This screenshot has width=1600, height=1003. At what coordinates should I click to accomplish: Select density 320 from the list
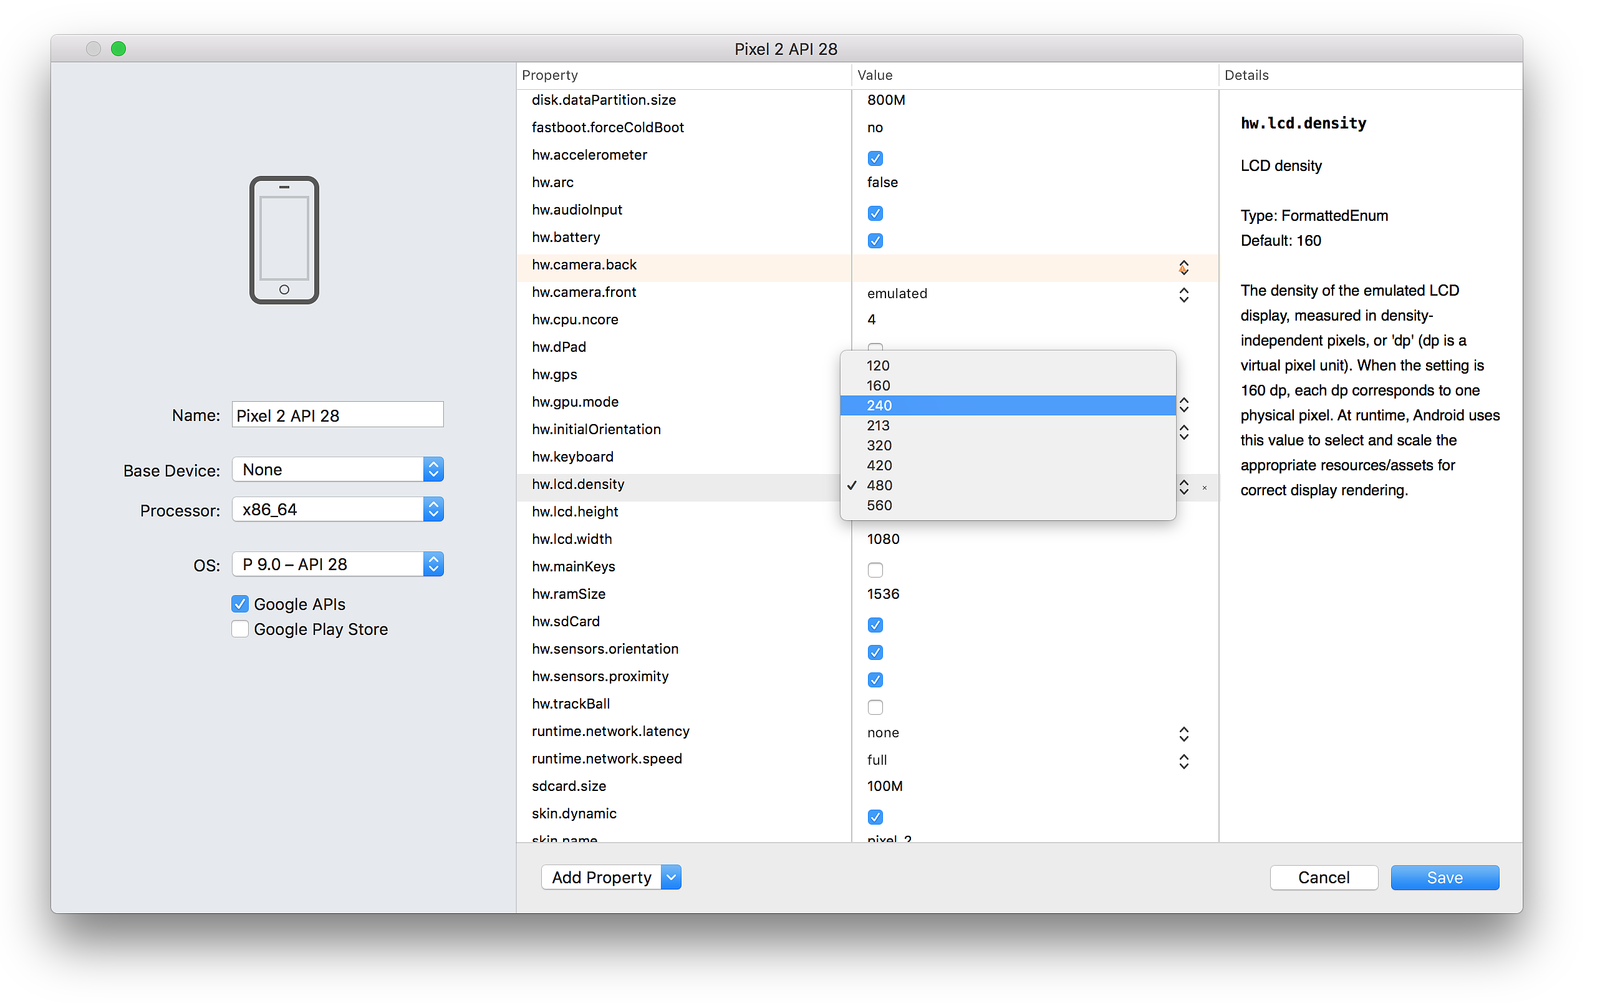point(1008,445)
